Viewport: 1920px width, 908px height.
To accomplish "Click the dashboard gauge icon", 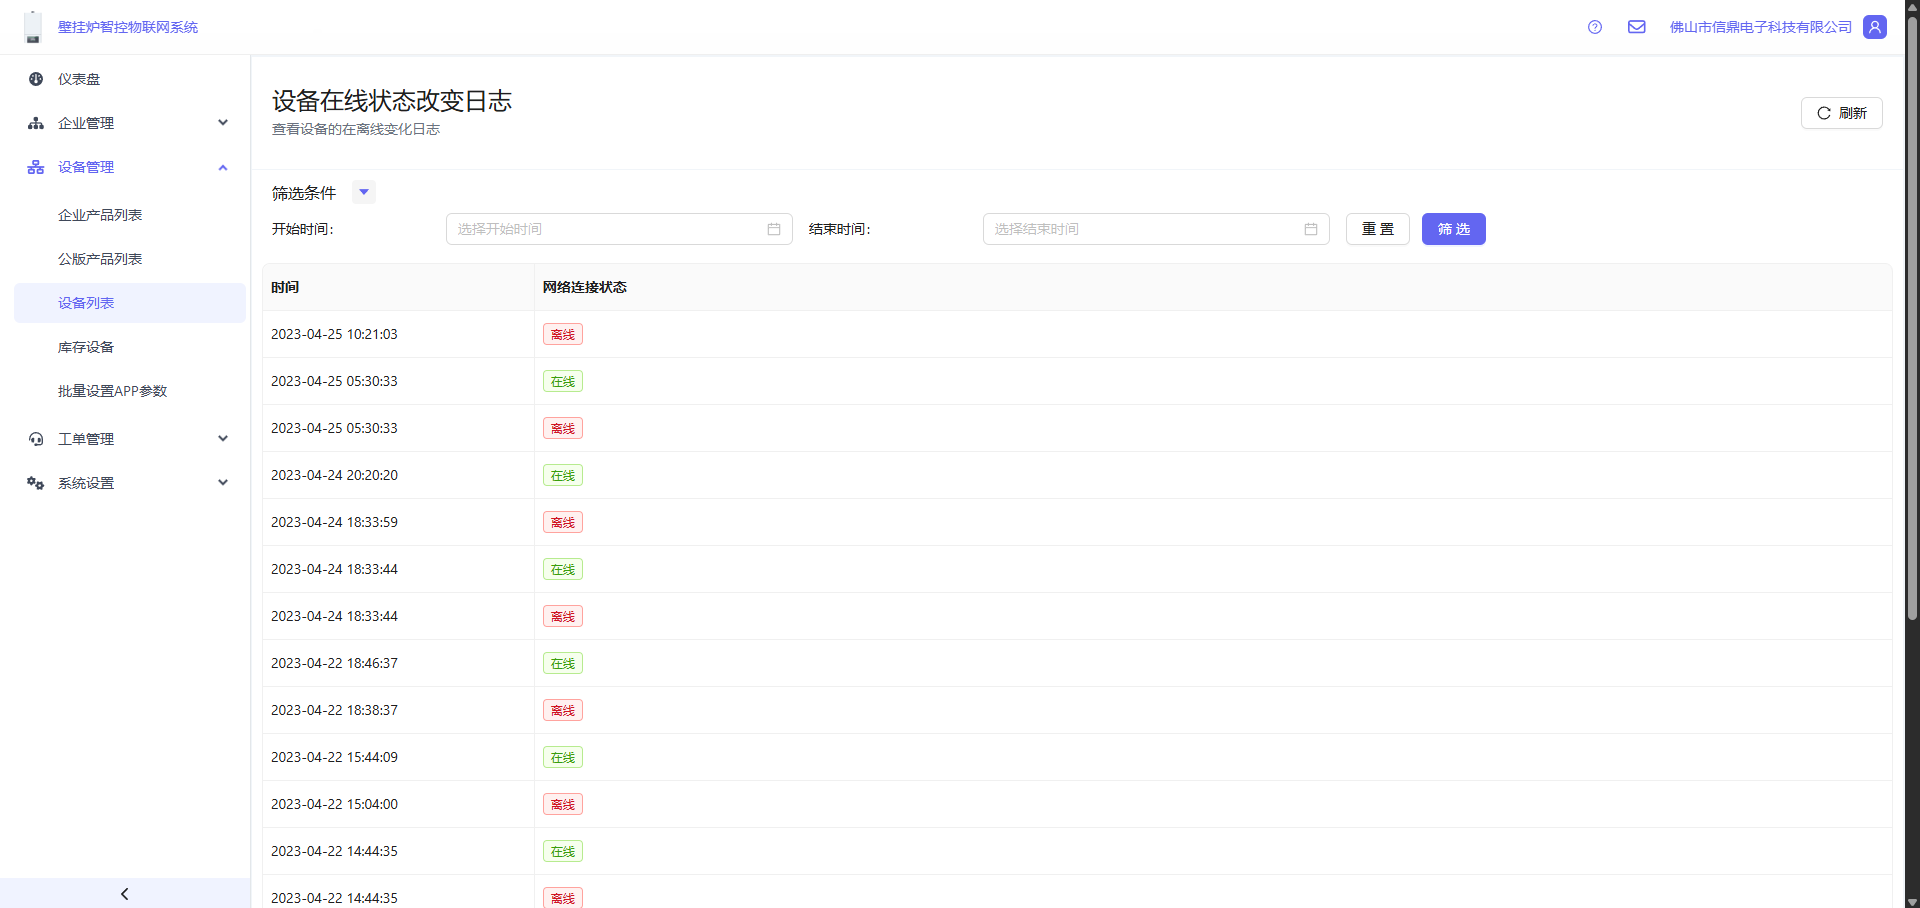I will click(x=36, y=79).
